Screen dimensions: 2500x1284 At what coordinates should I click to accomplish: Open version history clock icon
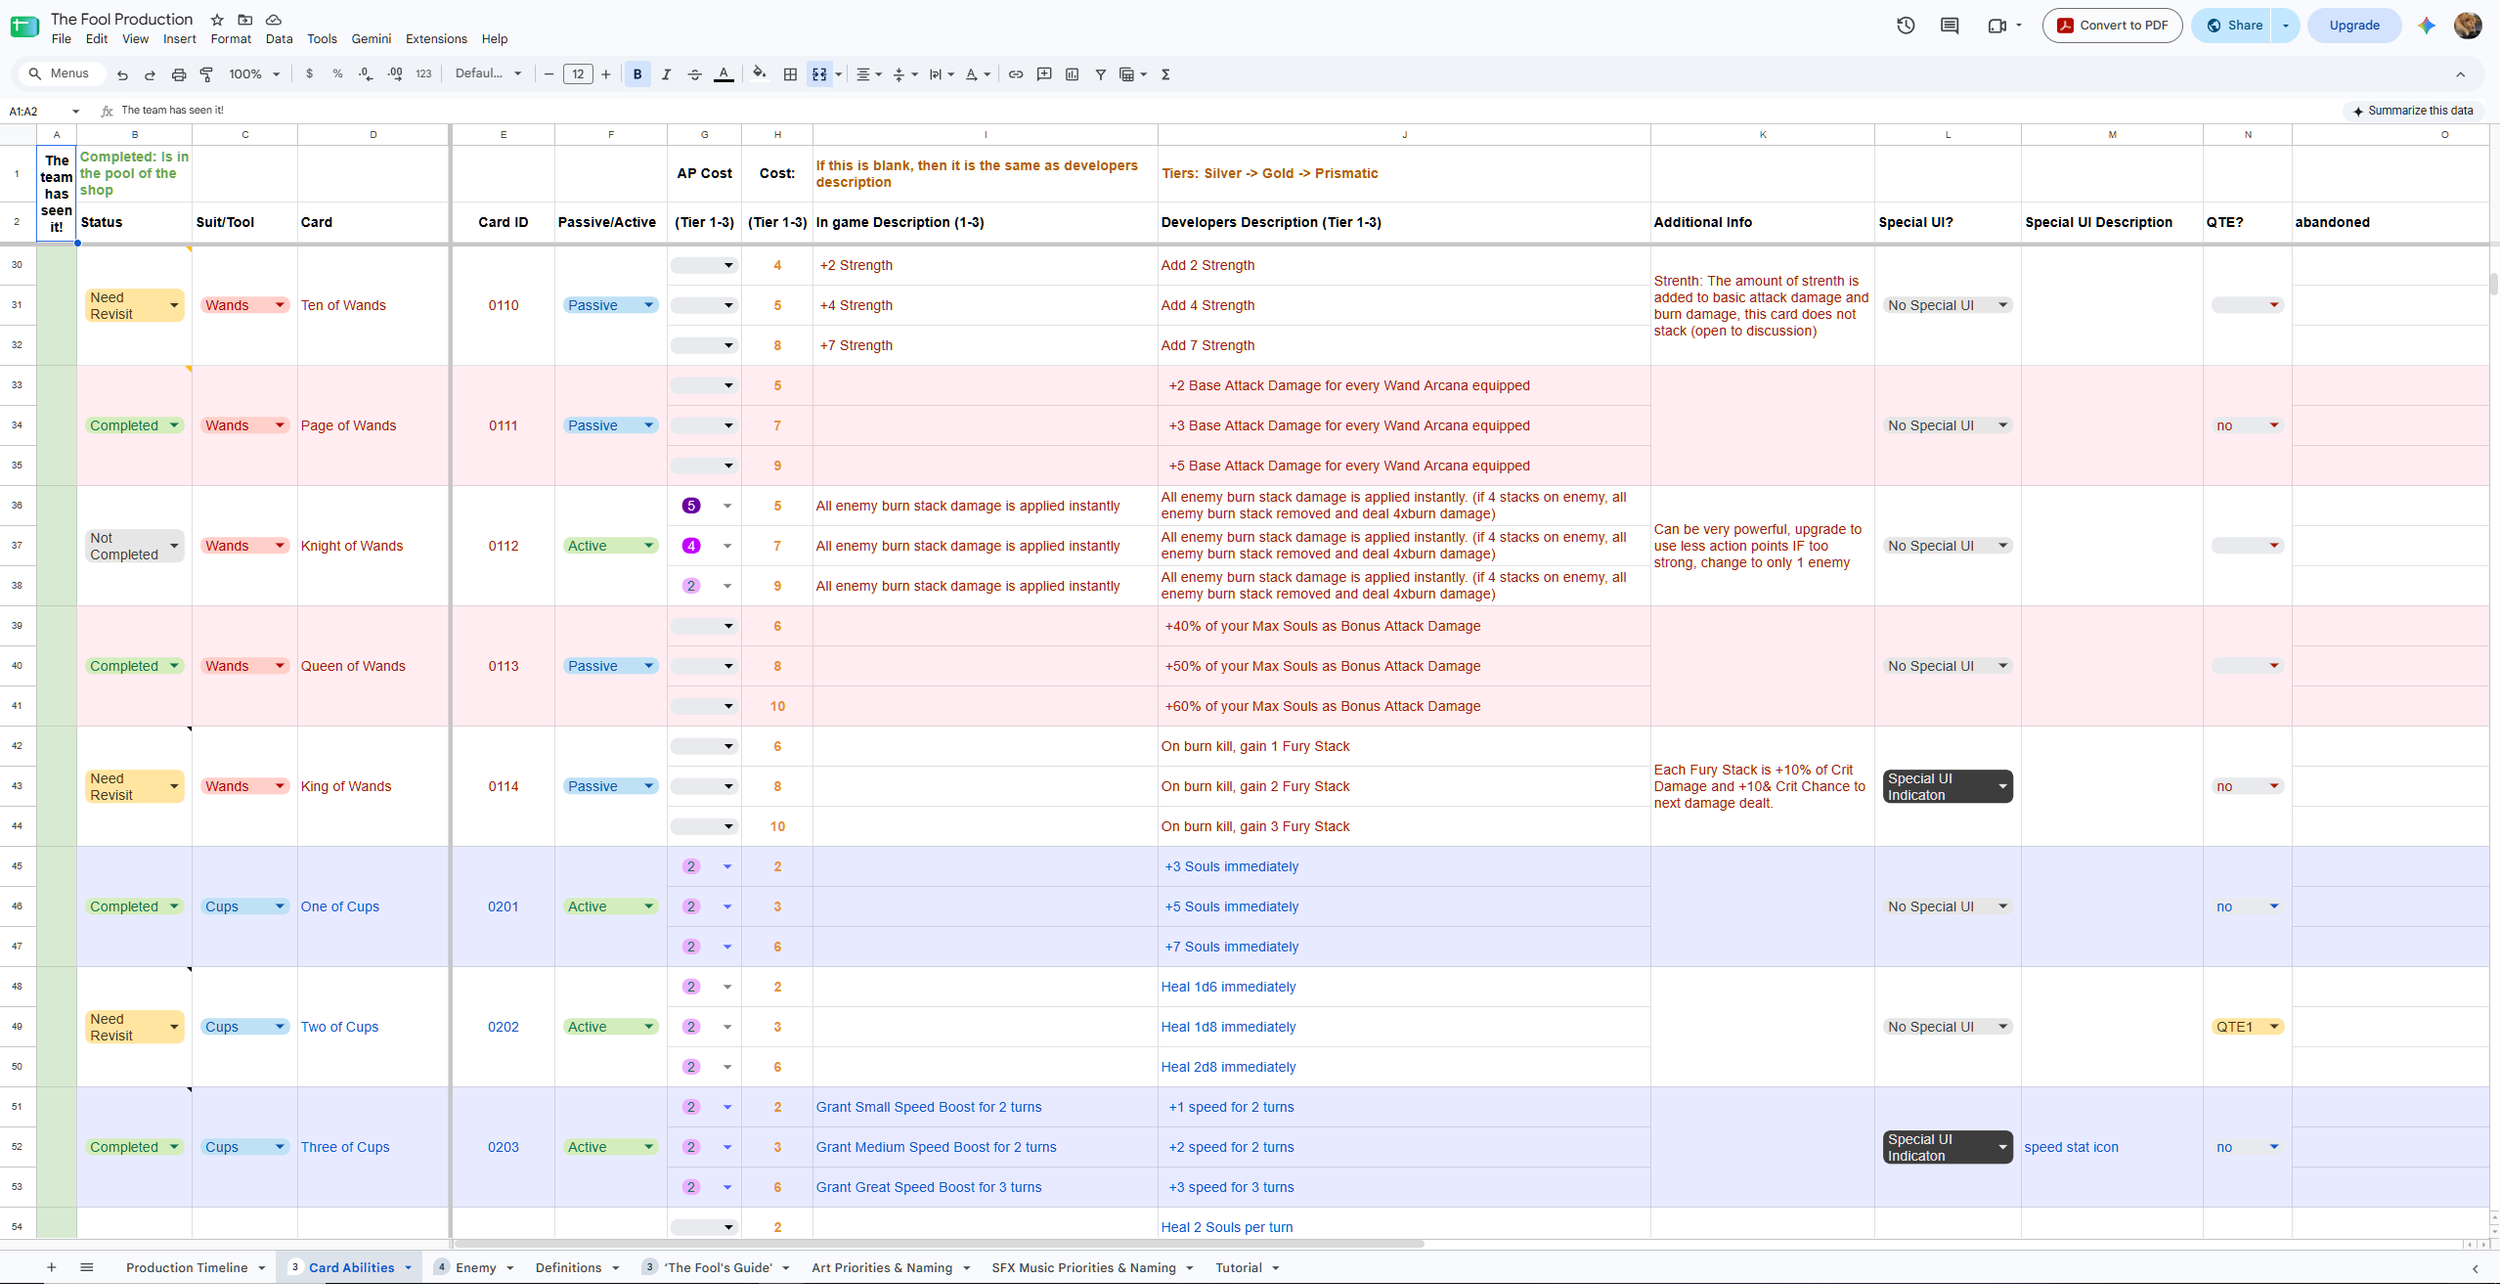[x=1906, y=25]
